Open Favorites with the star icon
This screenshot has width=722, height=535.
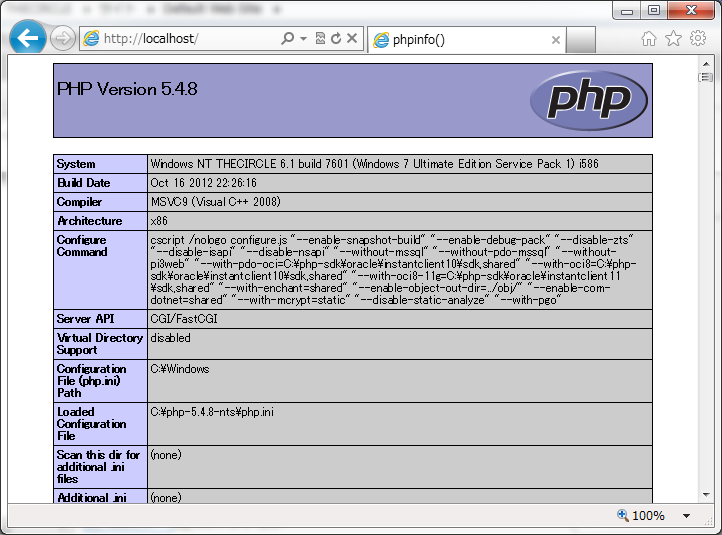point(673,38)
